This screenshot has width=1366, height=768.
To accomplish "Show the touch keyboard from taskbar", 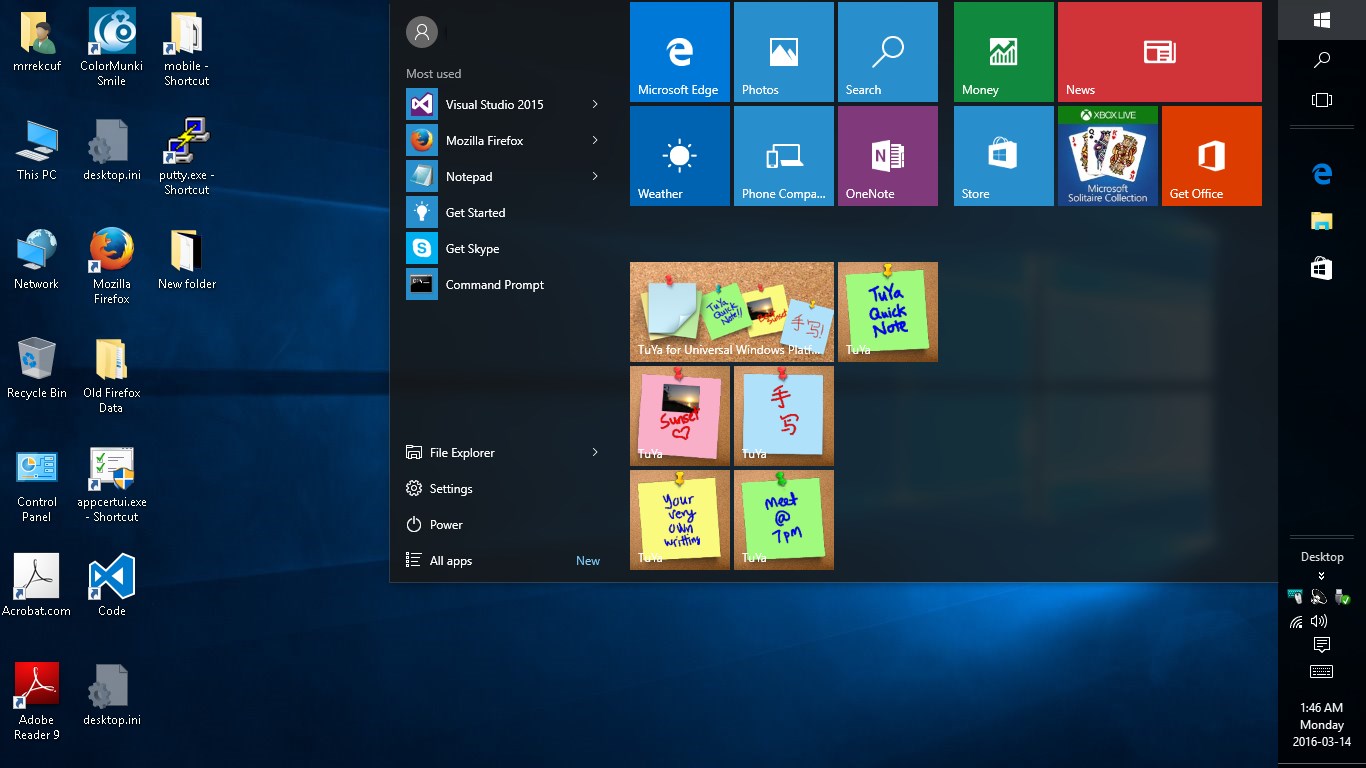I will 1321,671.
